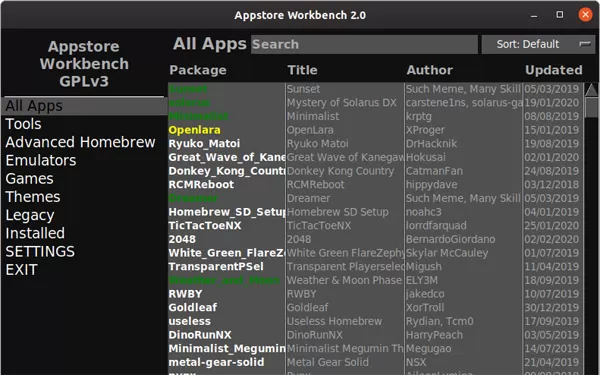The width and height of the screenshot is (600, 375).
Task: Select the Great_Wave_of_Kanegawa package
Action: click(x=227, y=158)
